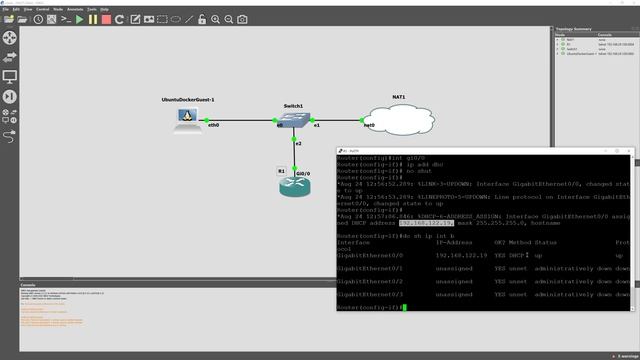The image size is (640, 360).
Task: Click the Console panel title
Action: (28, 285)
